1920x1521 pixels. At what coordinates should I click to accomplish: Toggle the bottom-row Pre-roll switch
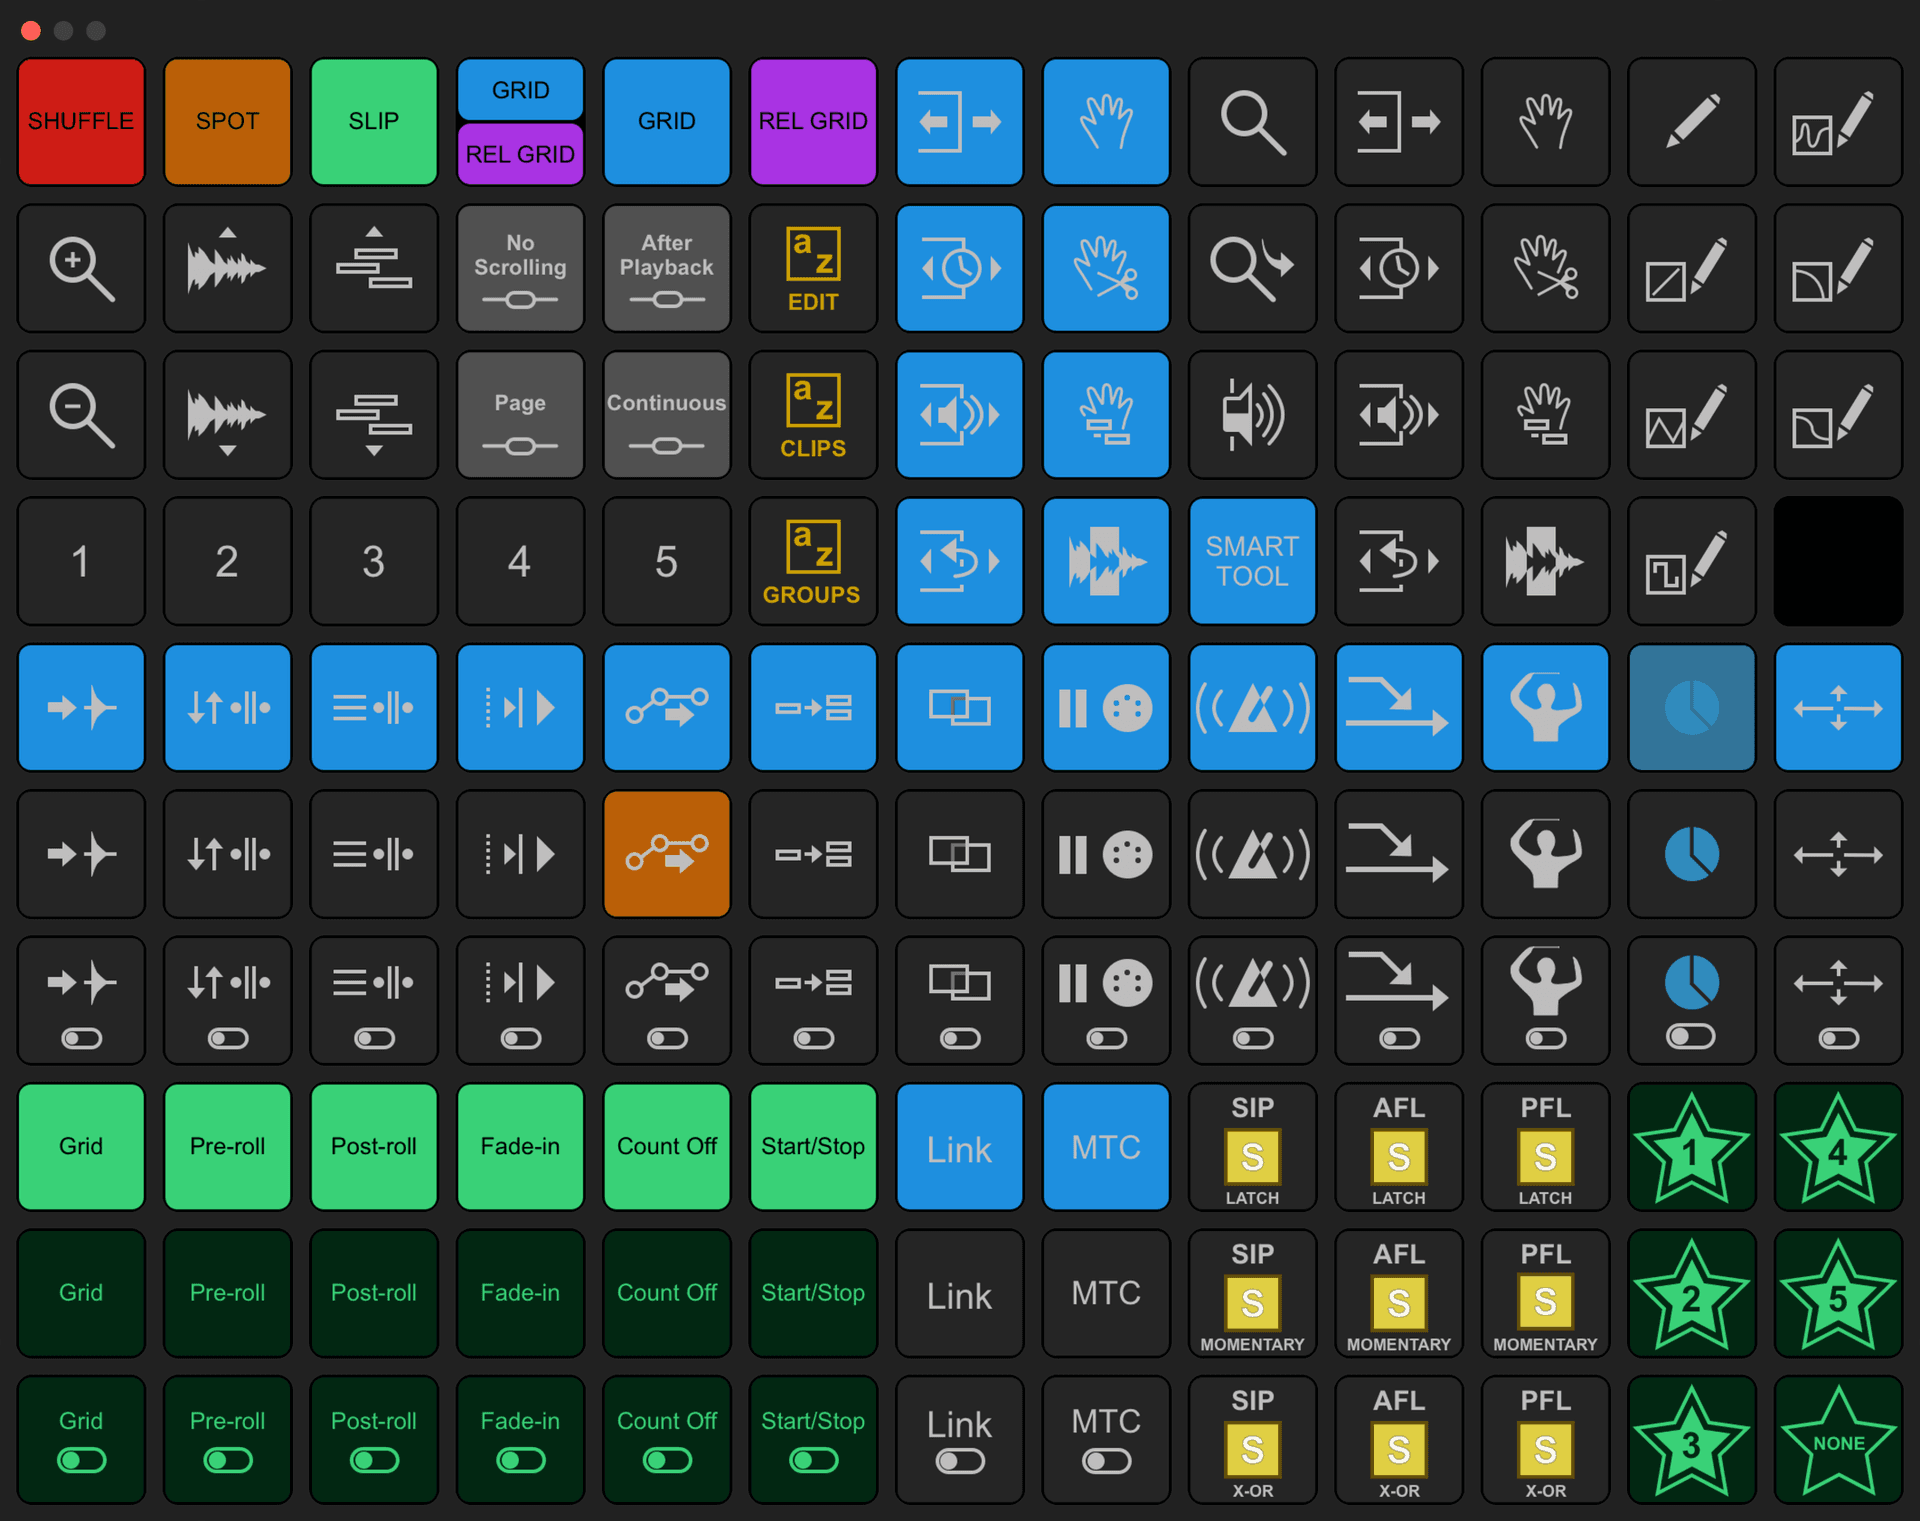(227, 1440)
